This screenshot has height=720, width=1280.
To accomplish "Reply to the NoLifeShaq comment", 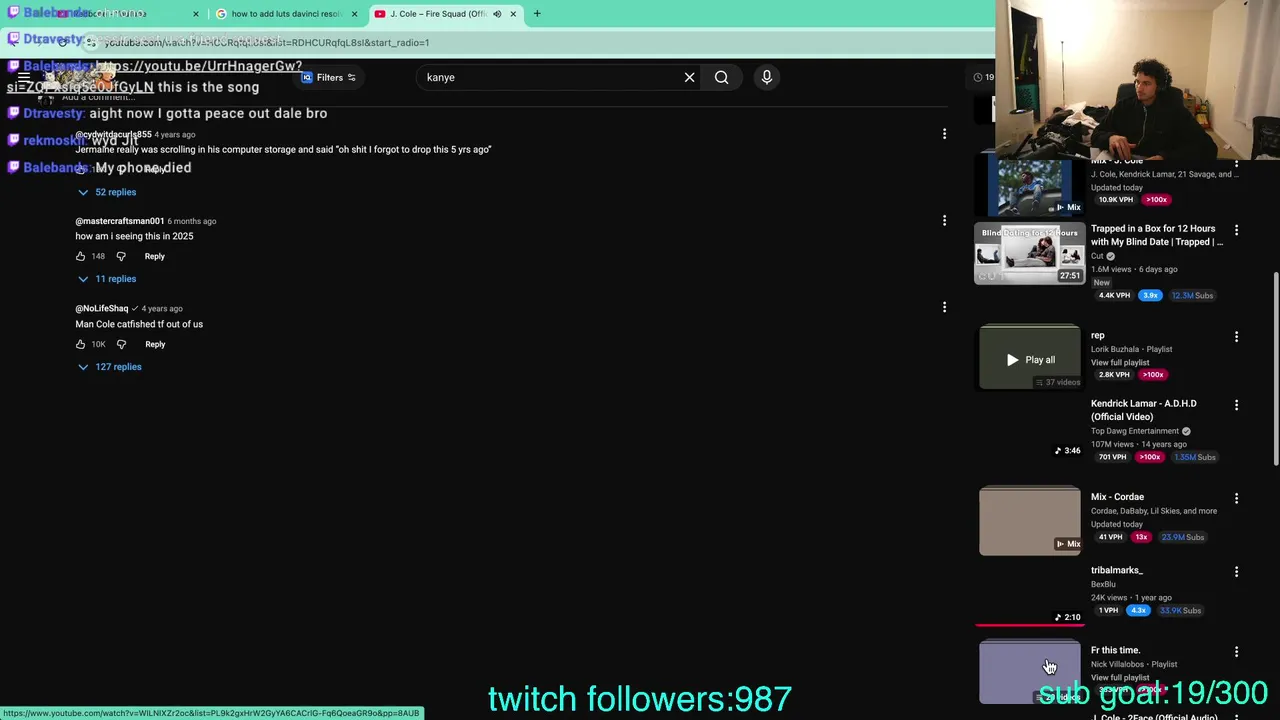I will [155, 344].
